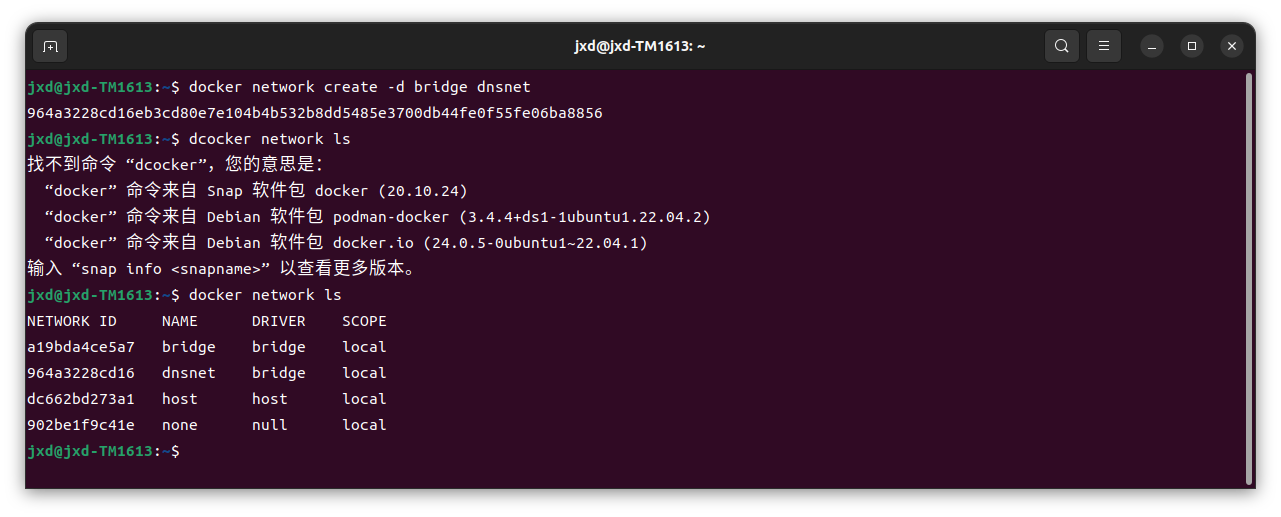Close the terminal window
Image resolution: width=1281 pixels, height=517 pixels.
(1232, 46)
